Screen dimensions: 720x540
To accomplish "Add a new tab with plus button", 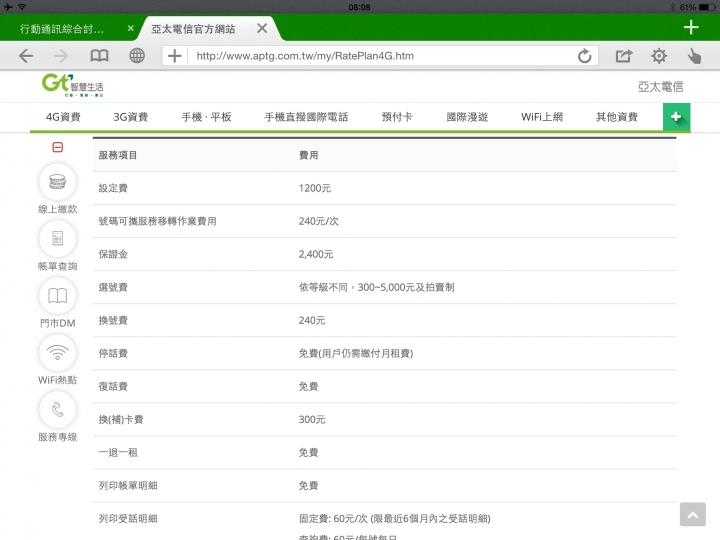I will pos(691,28).
